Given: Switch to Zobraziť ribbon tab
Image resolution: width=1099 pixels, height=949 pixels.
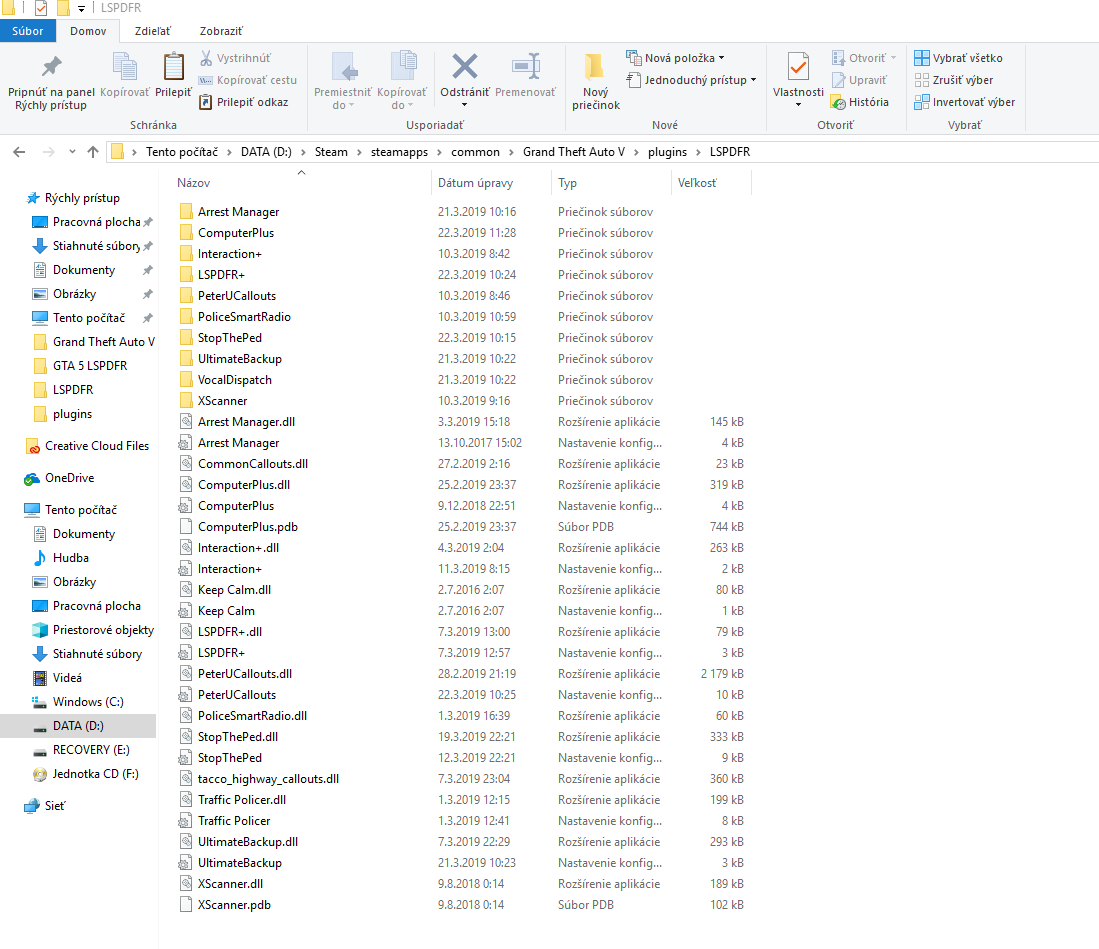Looking at the screenshot, I should [x=221, y=31].
